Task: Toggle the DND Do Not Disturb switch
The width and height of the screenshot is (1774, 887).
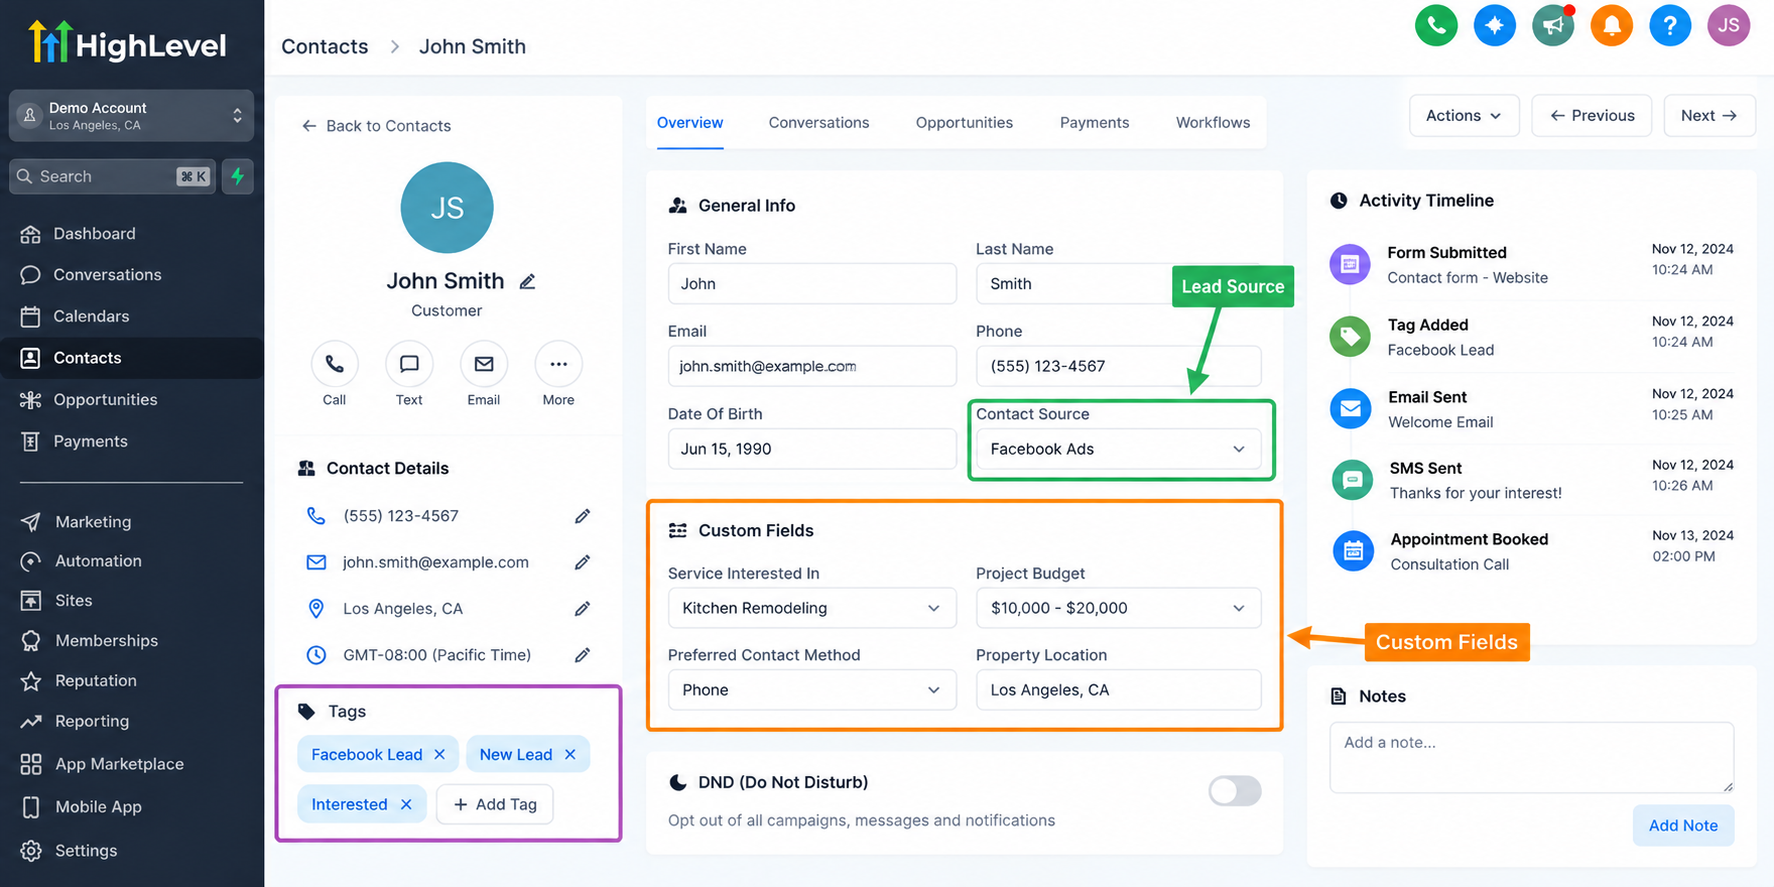Action: pos(1235,791)
